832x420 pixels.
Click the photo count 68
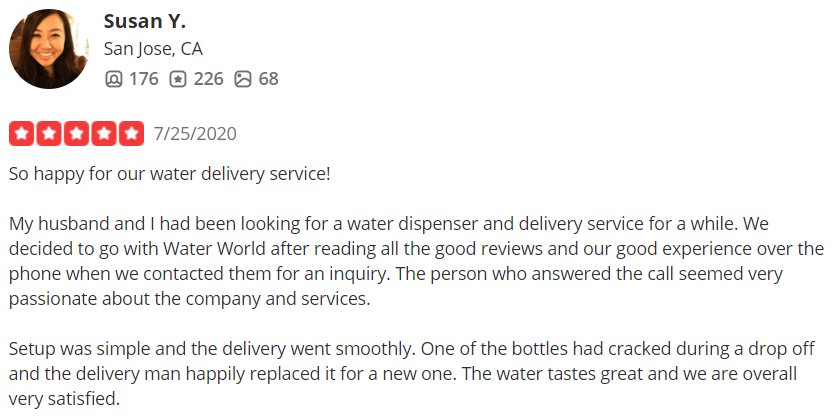[x=268, y=78]
